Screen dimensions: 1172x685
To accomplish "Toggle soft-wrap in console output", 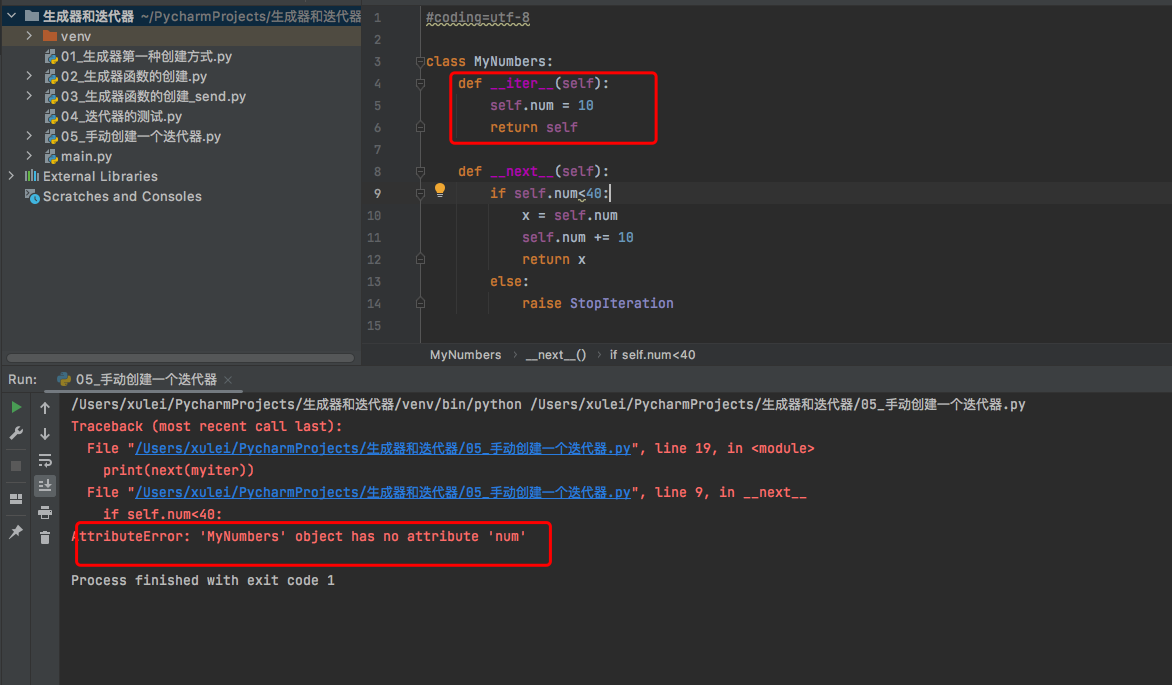I will pos(45,460).
